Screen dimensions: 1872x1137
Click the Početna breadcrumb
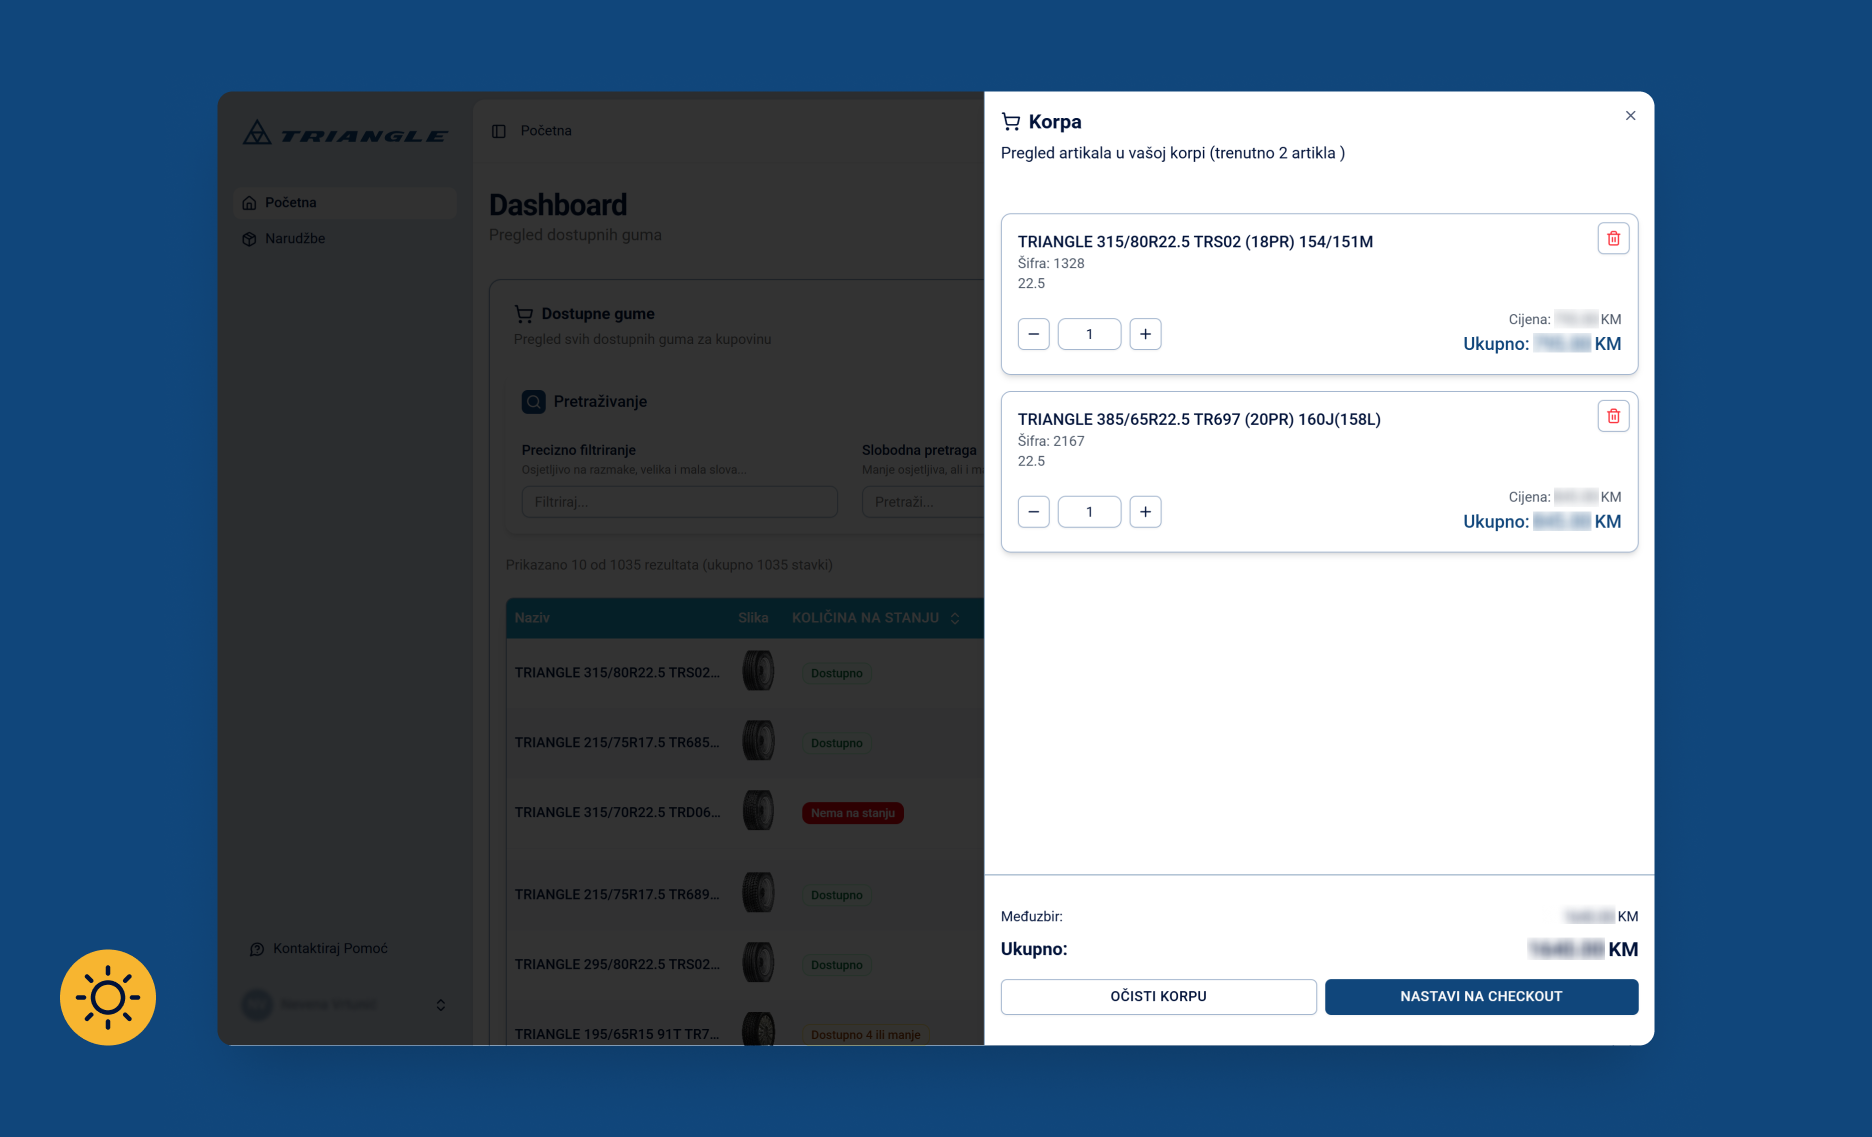coord(546,131)
